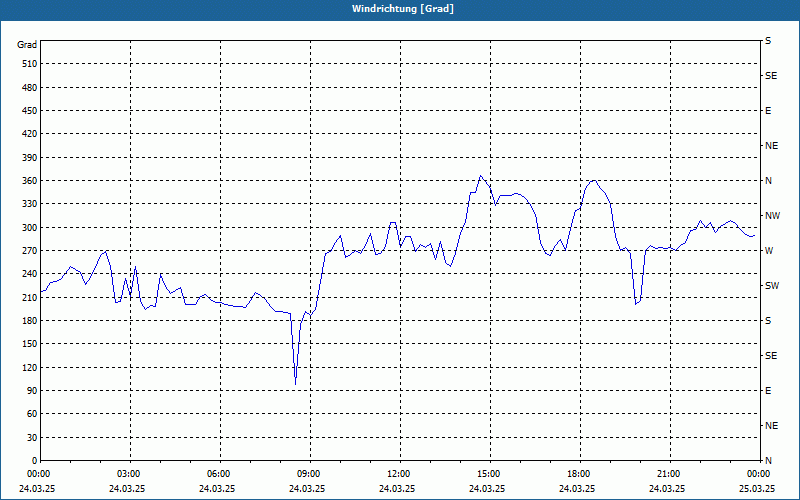800x500 pixels.
Task: Click the 360 y-axis tick label
Action: (30, 181)
